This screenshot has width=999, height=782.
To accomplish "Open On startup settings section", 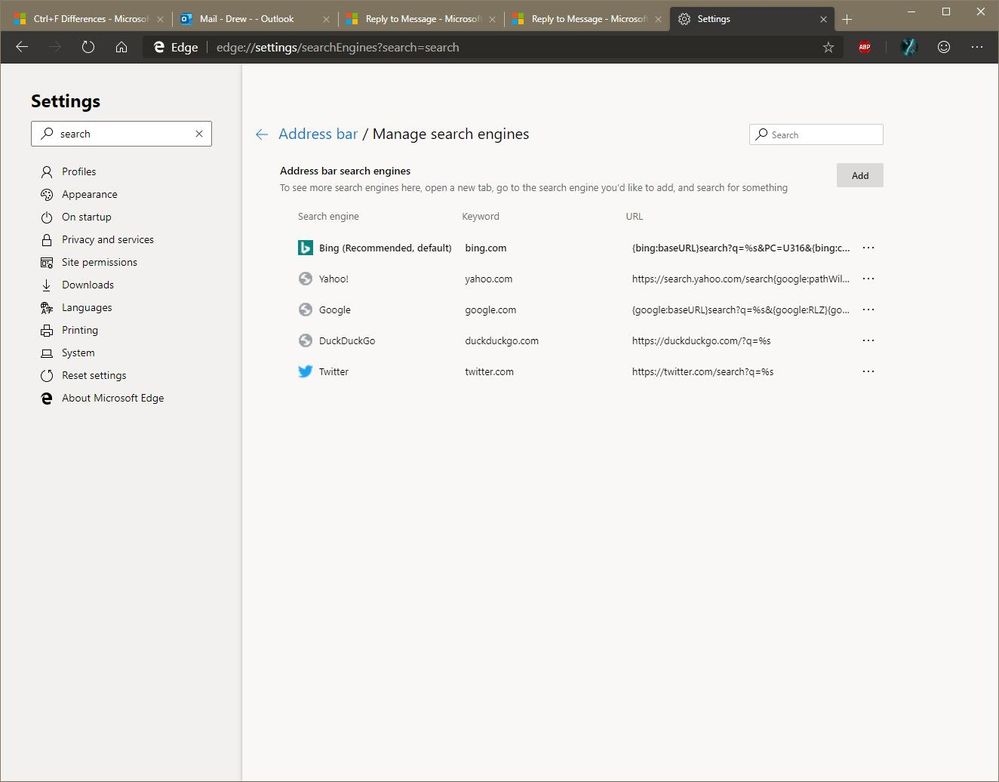I will coord(76,217).
